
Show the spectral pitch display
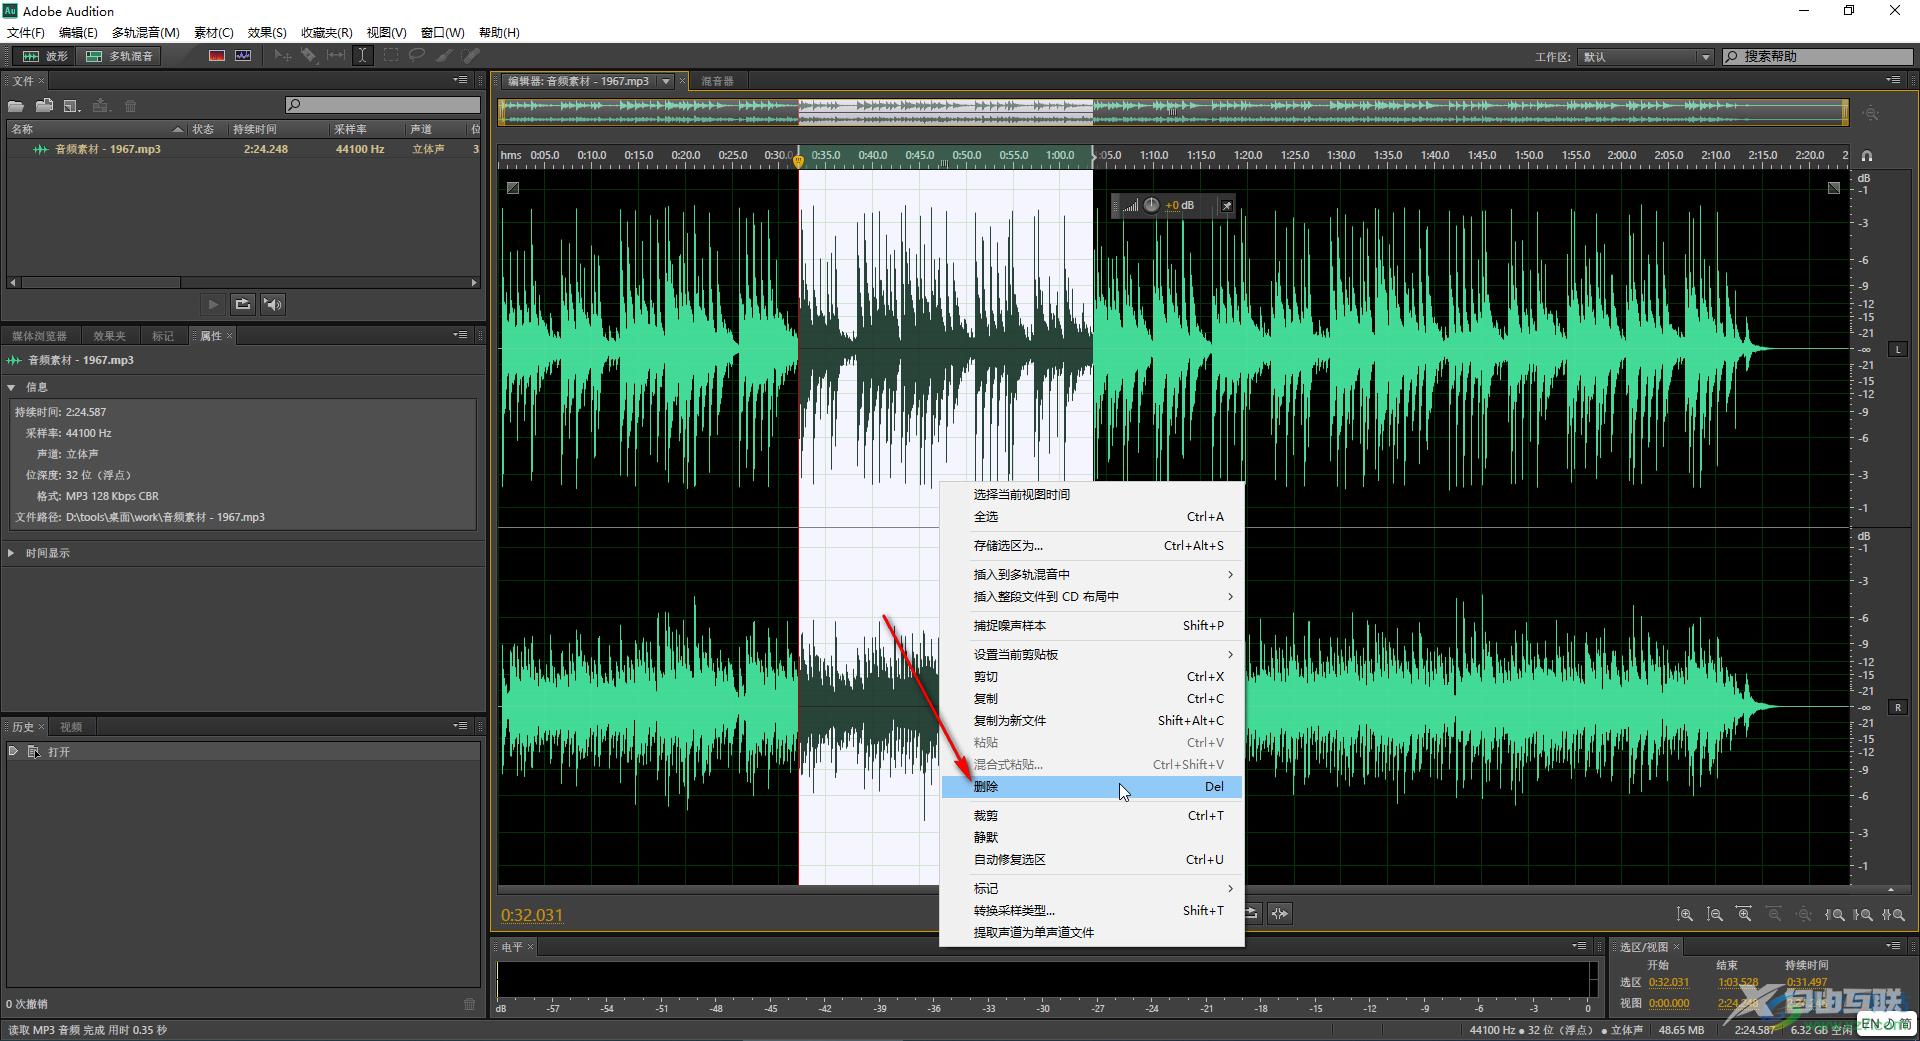tap(243, 56)
